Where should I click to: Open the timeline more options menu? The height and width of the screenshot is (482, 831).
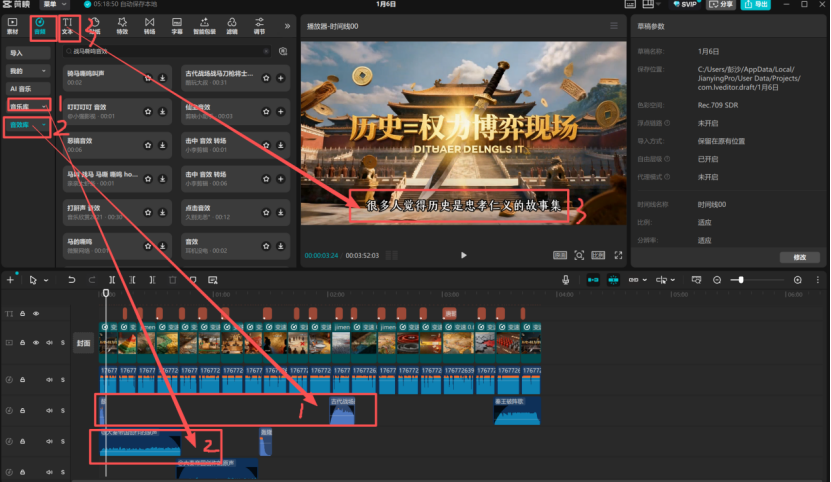818,280
